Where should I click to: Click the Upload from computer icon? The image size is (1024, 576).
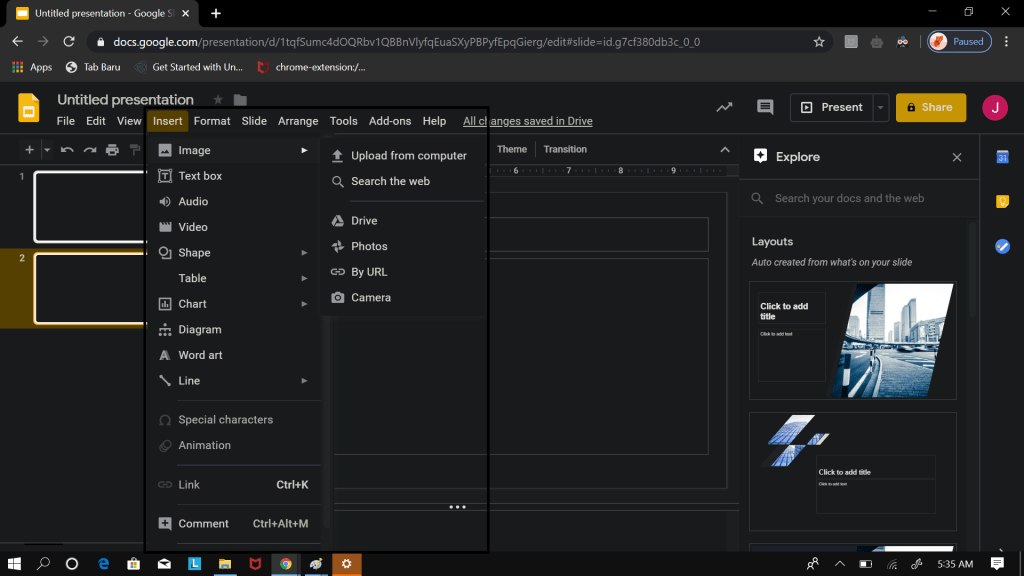coord(338,156)
